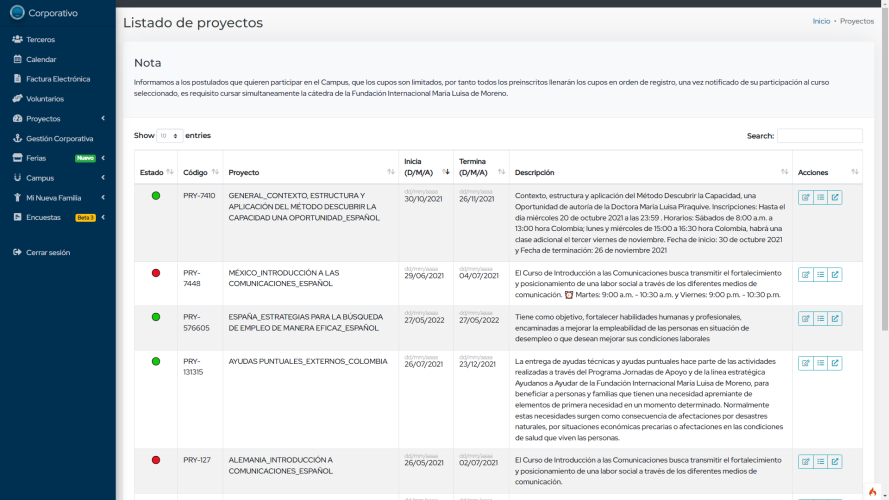Click the Corporativo logo in the sidebar
889x500 pixels.
click(x=17, y=13)
